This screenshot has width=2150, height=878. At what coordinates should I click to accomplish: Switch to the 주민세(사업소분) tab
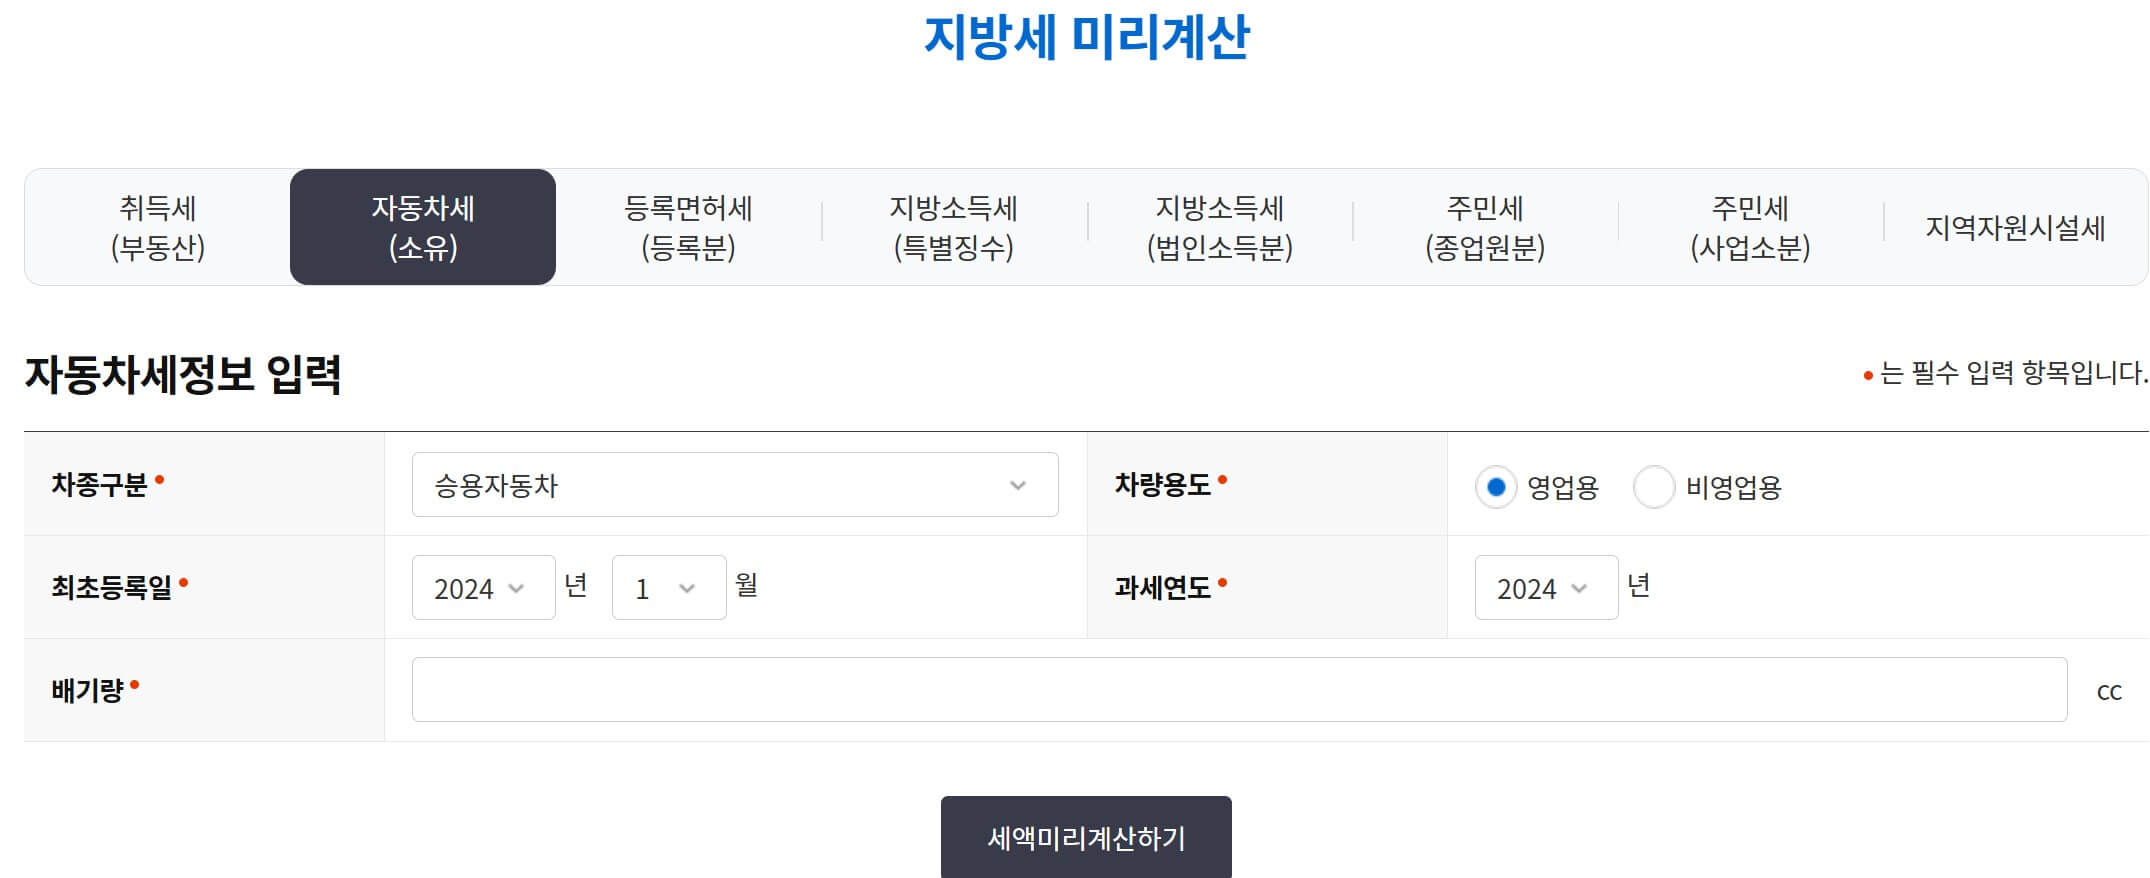pyautogui.click(x=1751, y=226)
